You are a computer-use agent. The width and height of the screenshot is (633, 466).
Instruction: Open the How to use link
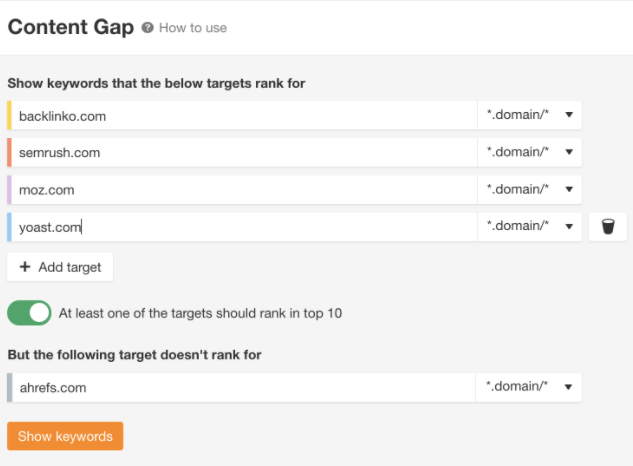(193, 28)
